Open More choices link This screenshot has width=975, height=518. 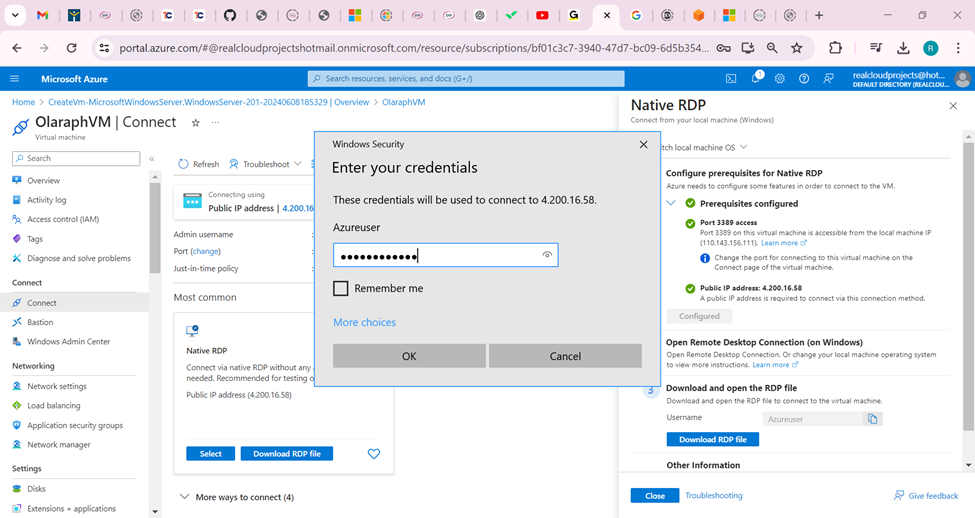[x=364, y=322]
